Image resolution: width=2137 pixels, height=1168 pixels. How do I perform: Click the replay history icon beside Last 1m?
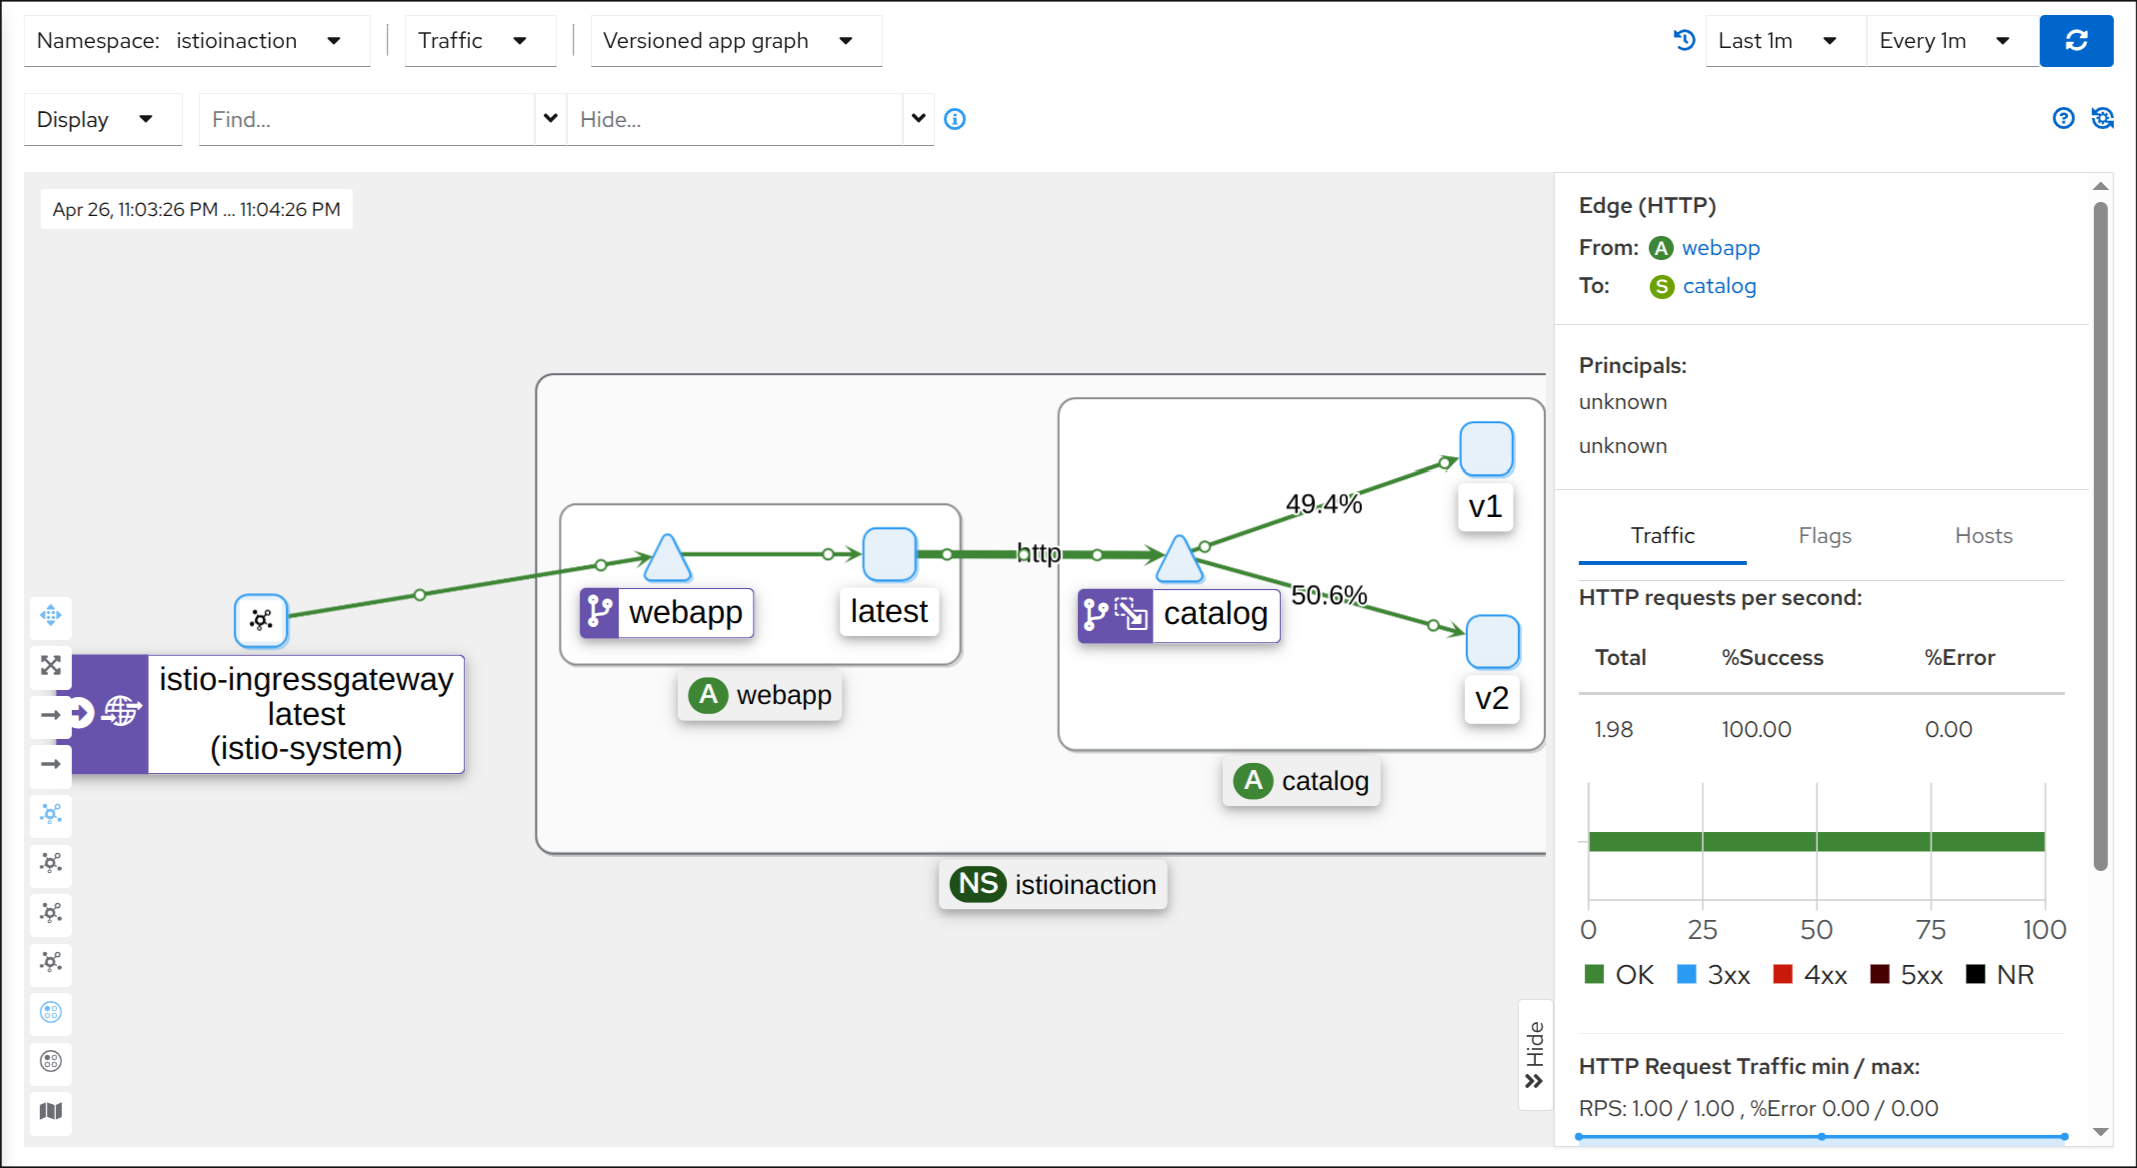[1684, 40]
